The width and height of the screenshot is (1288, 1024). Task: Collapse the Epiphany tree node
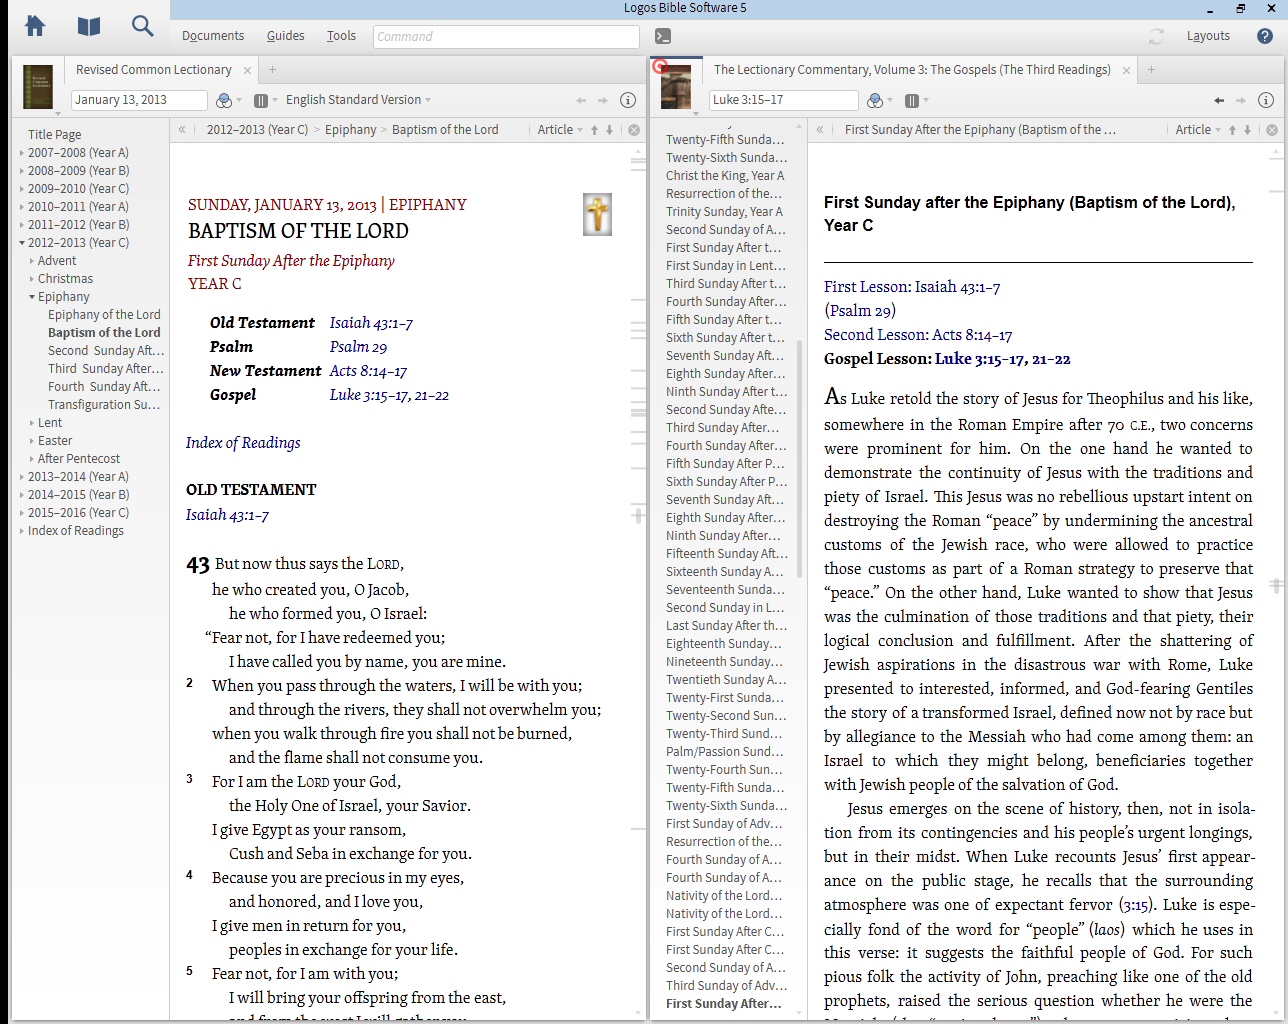click(x=32, y=297)
